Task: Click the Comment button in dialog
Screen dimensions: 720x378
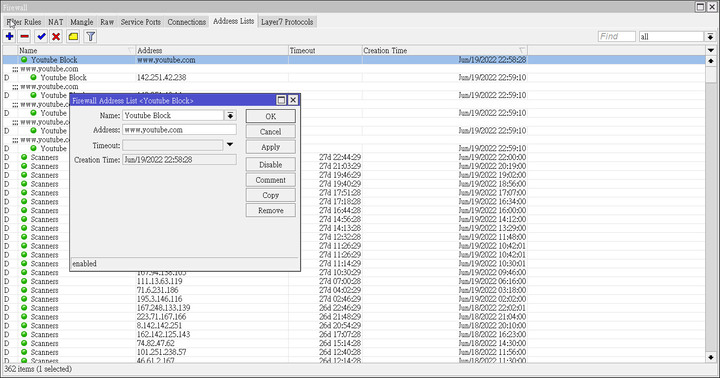Action: pyautogui.click(x=270, y=180)
